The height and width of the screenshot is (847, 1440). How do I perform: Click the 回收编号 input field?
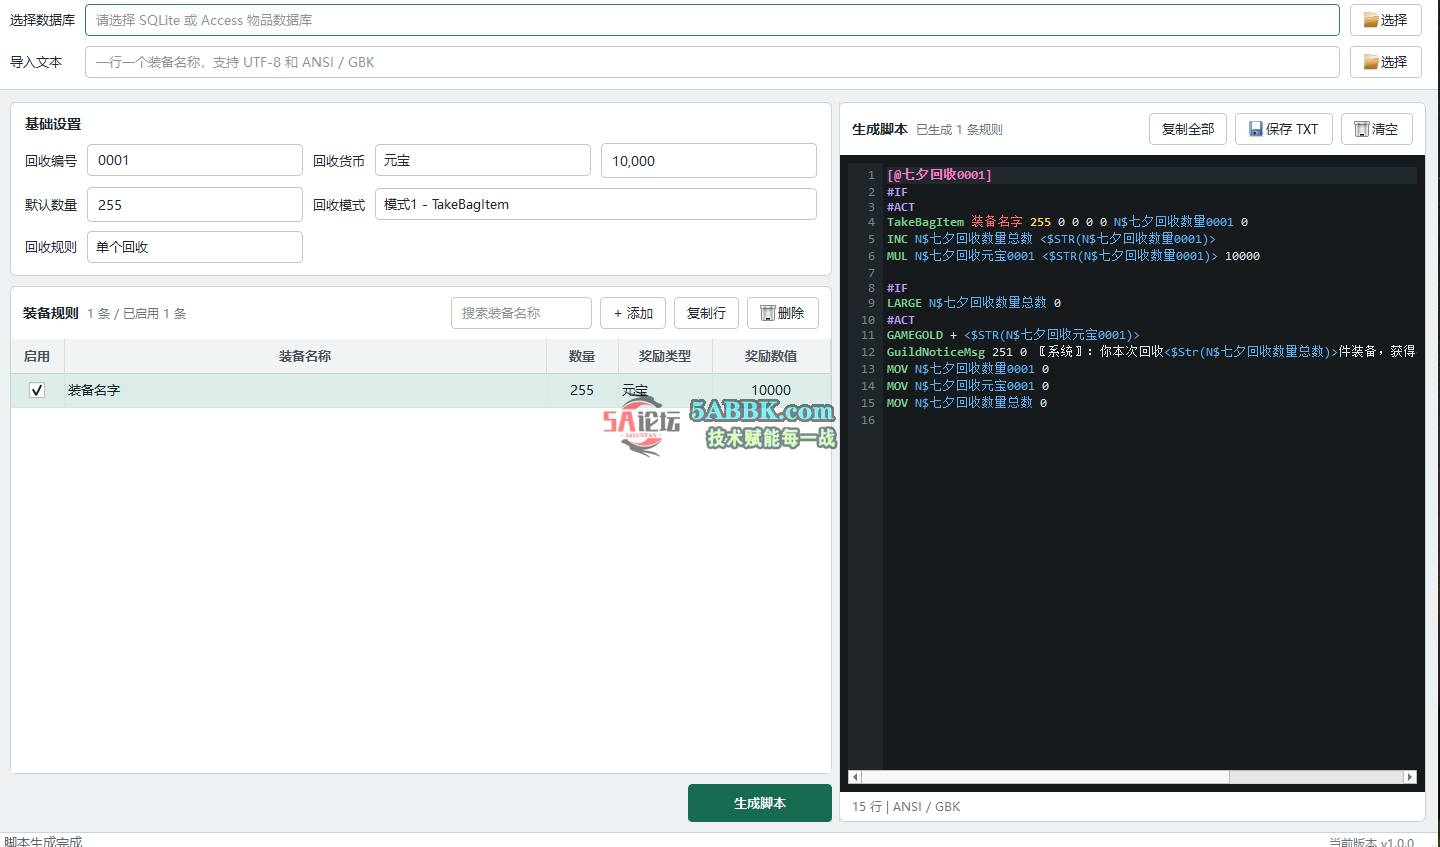click(195, 160)
